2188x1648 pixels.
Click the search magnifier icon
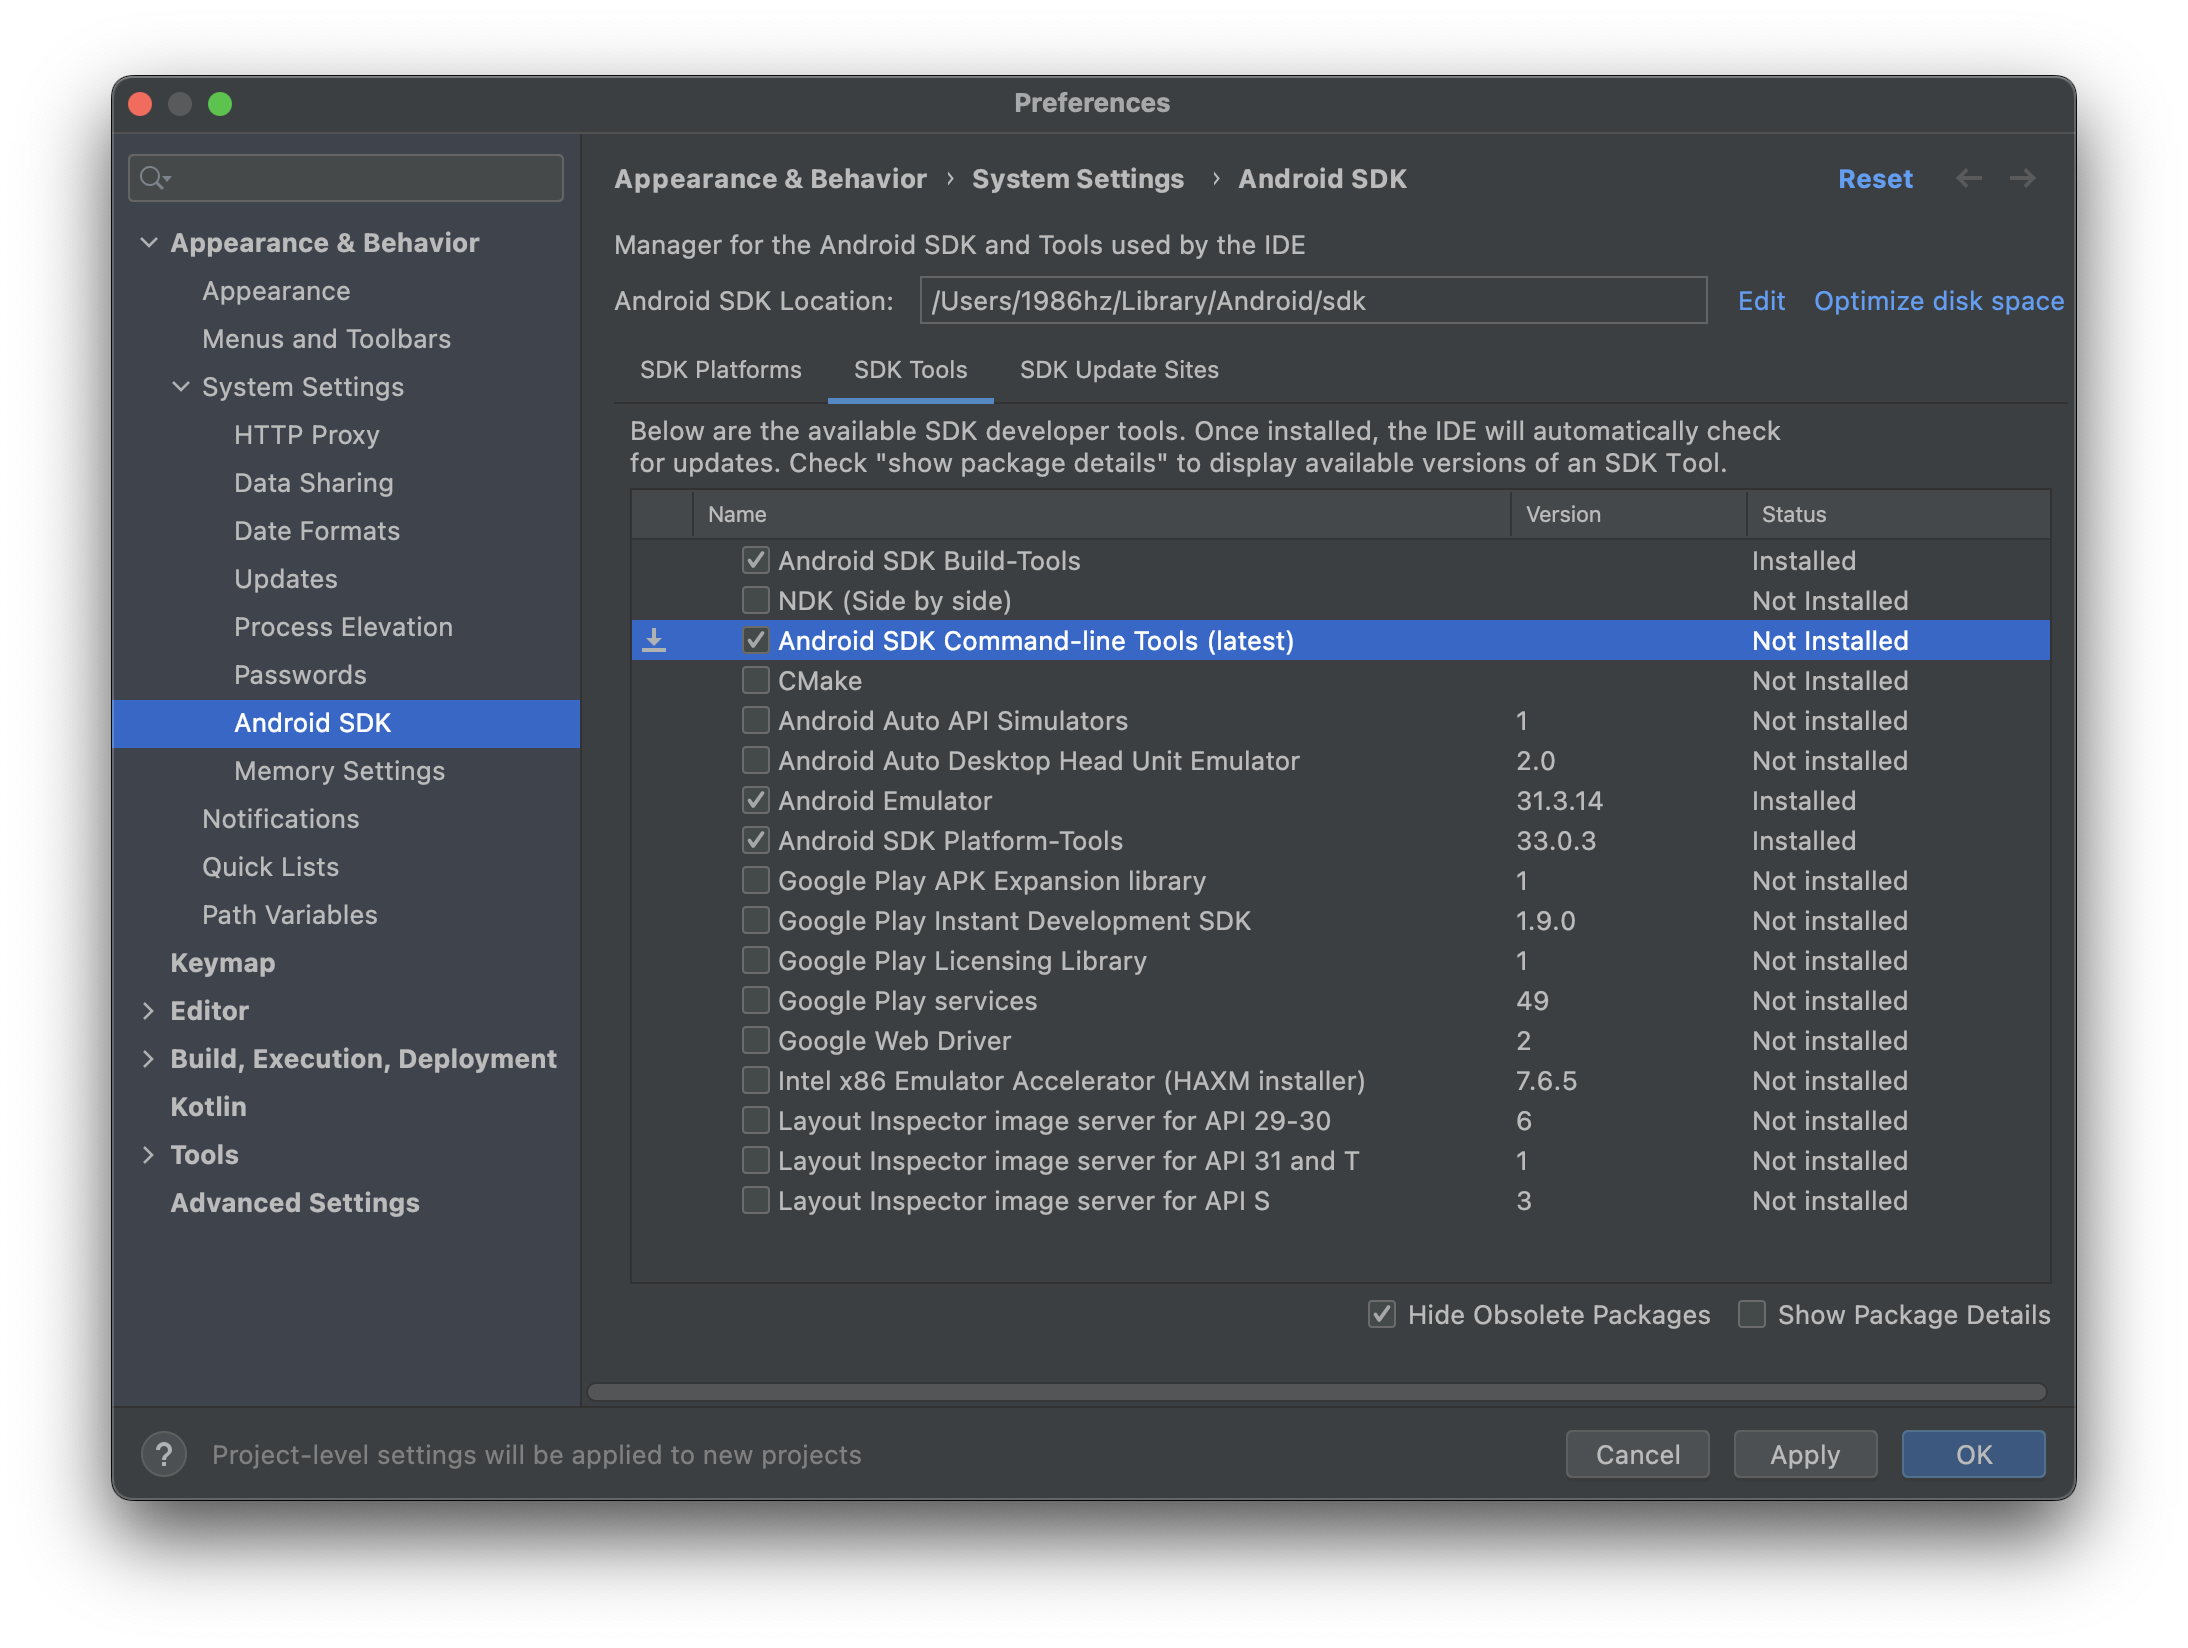click(152, 178)
